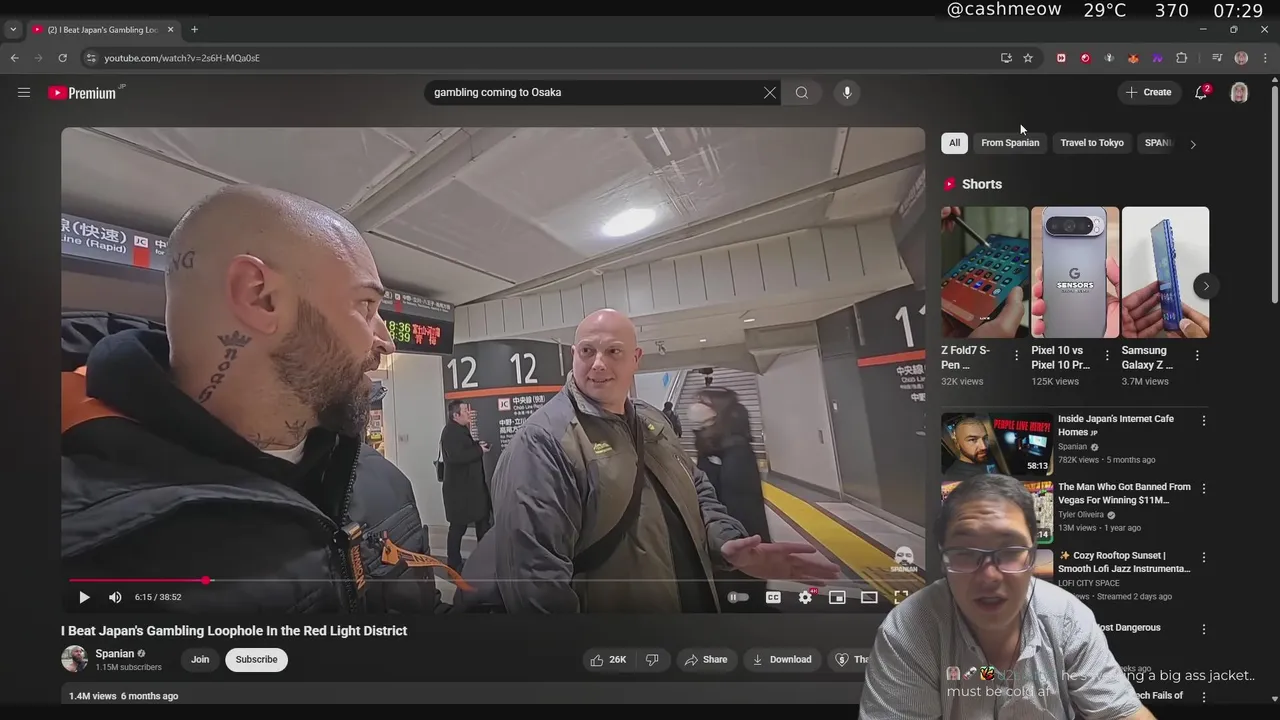
Task: Open the Z Fold7 S-Pen short
Action: (x=984, y=272)
